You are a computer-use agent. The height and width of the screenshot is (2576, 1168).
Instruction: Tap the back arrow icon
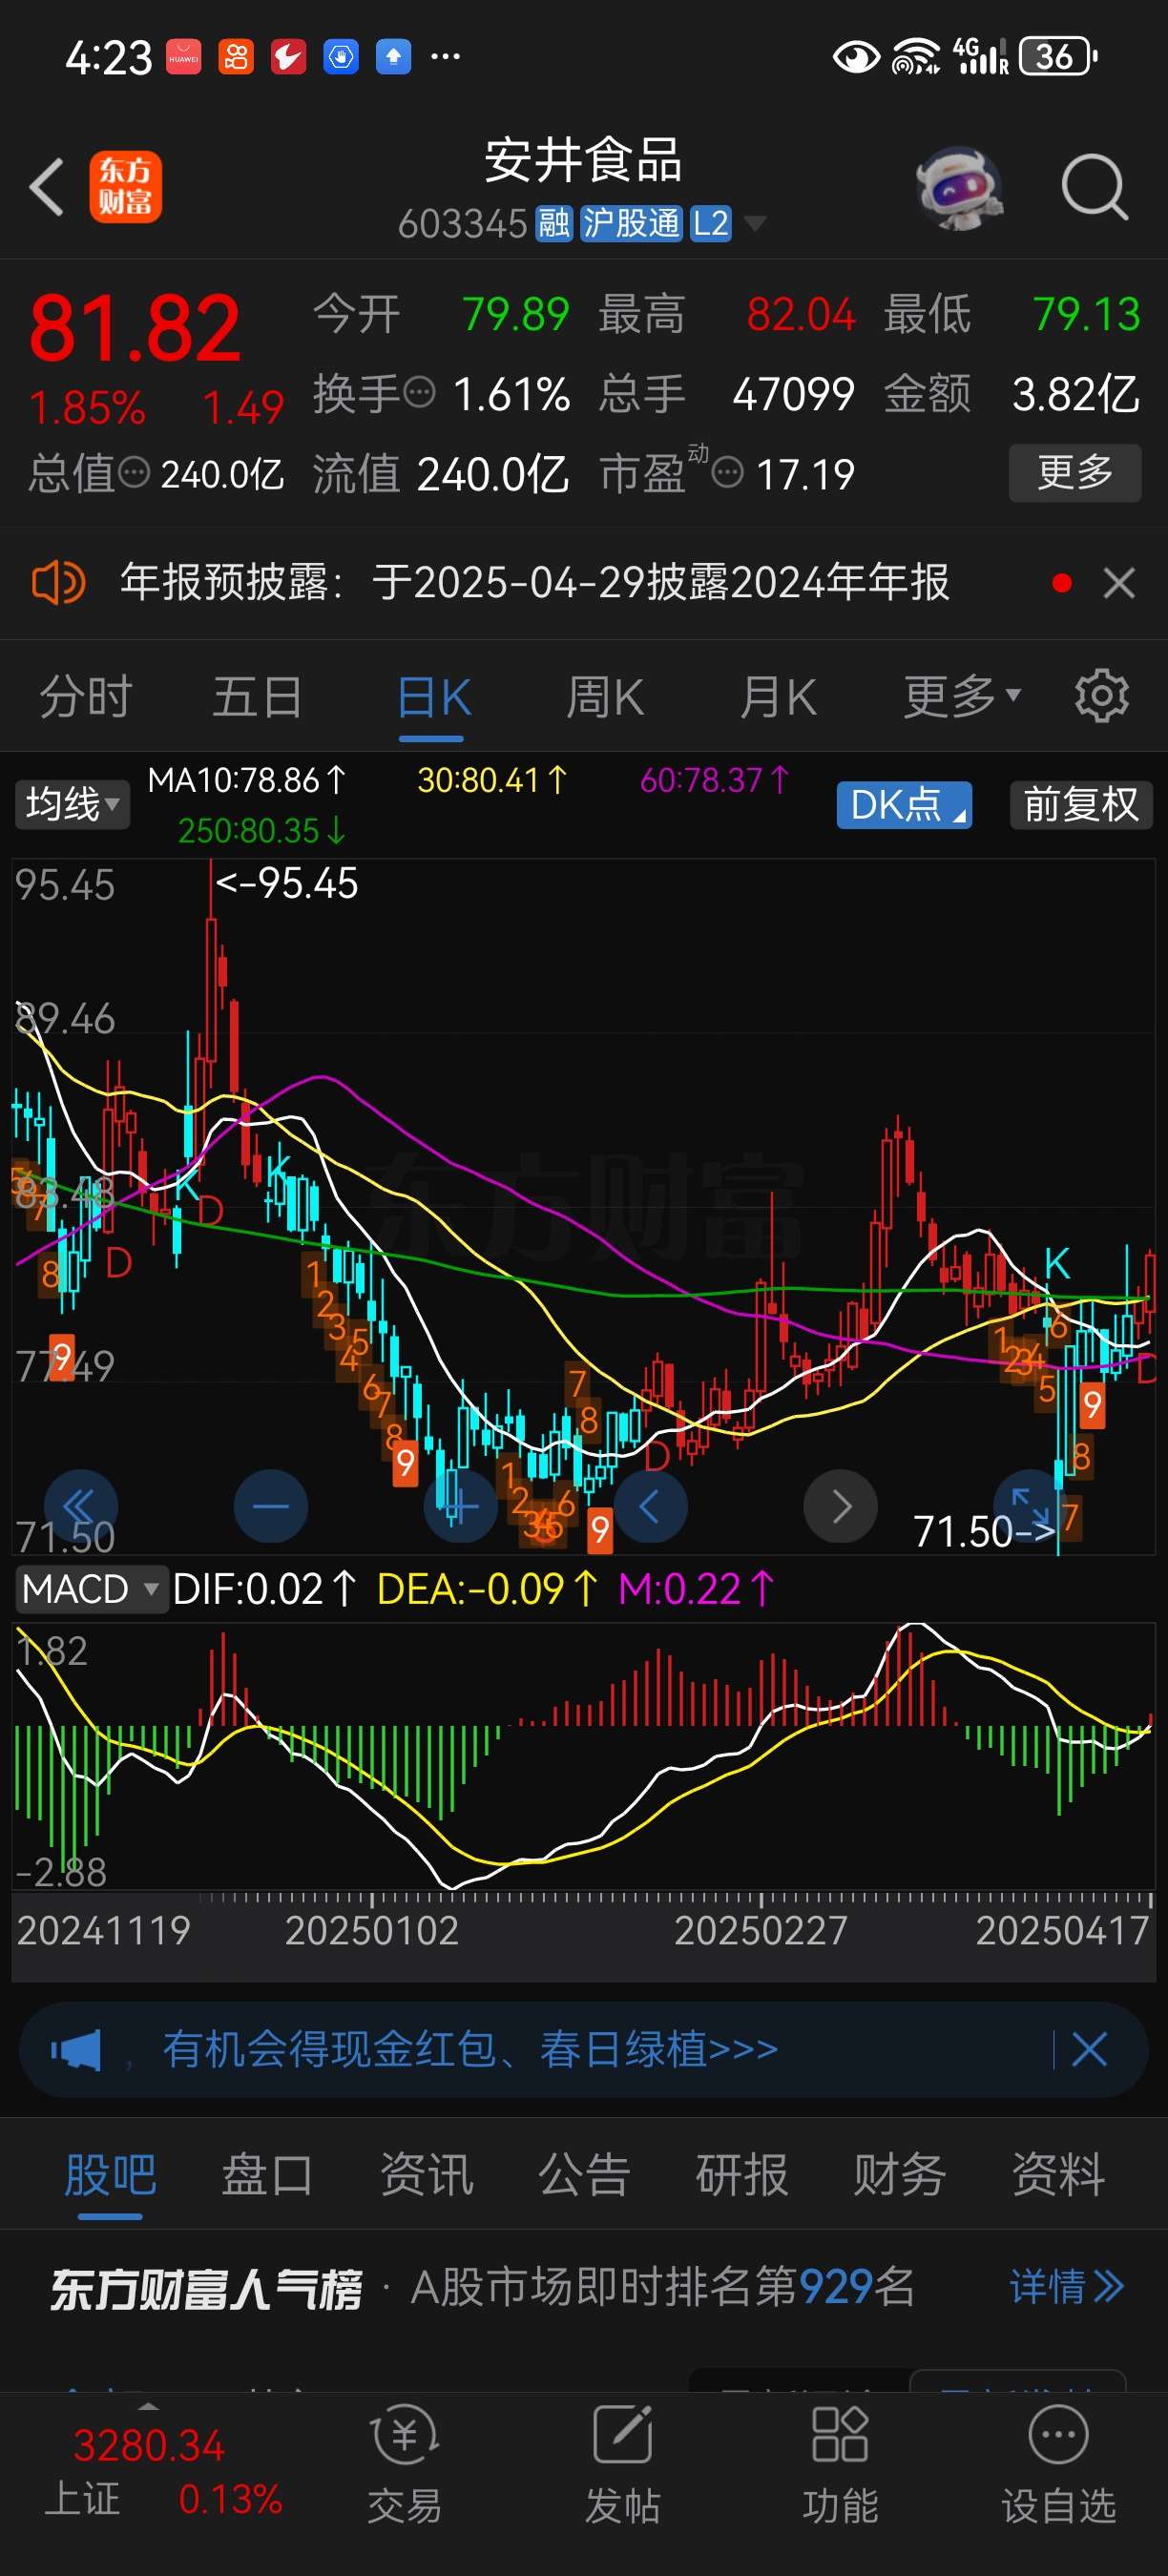pos(47,187)
